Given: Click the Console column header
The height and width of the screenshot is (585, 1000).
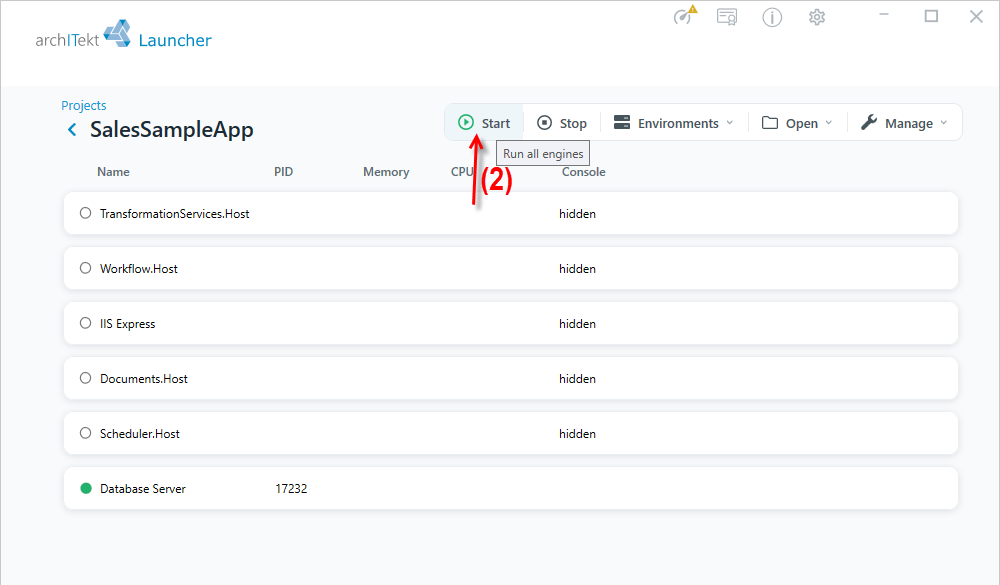Looking at the screenshot, I should [x=584, y=172].
